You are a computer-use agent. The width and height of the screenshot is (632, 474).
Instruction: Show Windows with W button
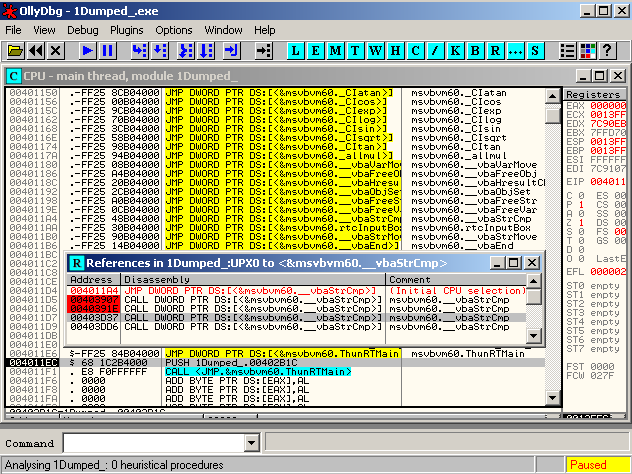375,51
